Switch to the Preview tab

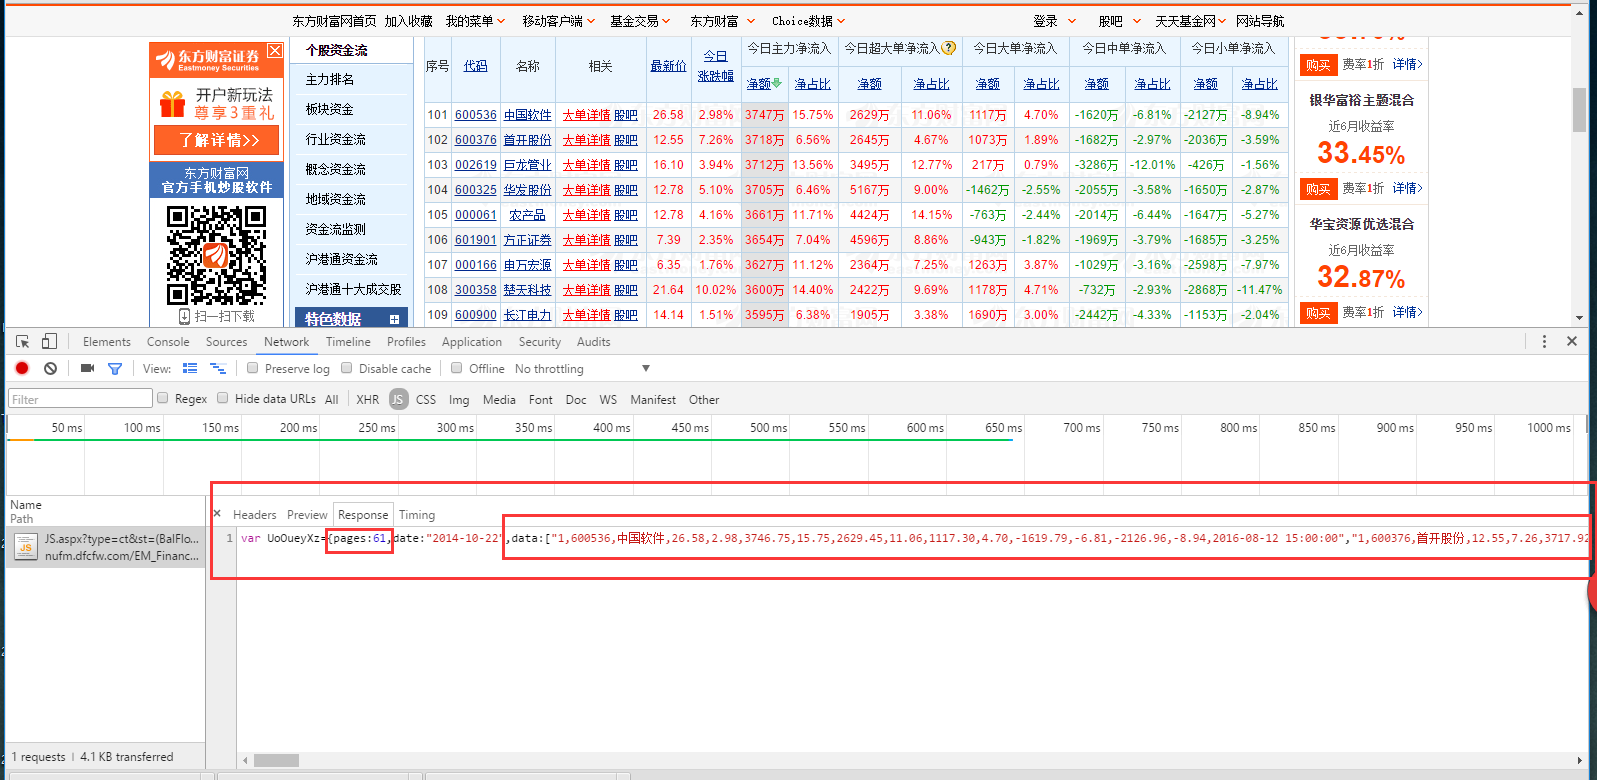[x=307, y=515]
